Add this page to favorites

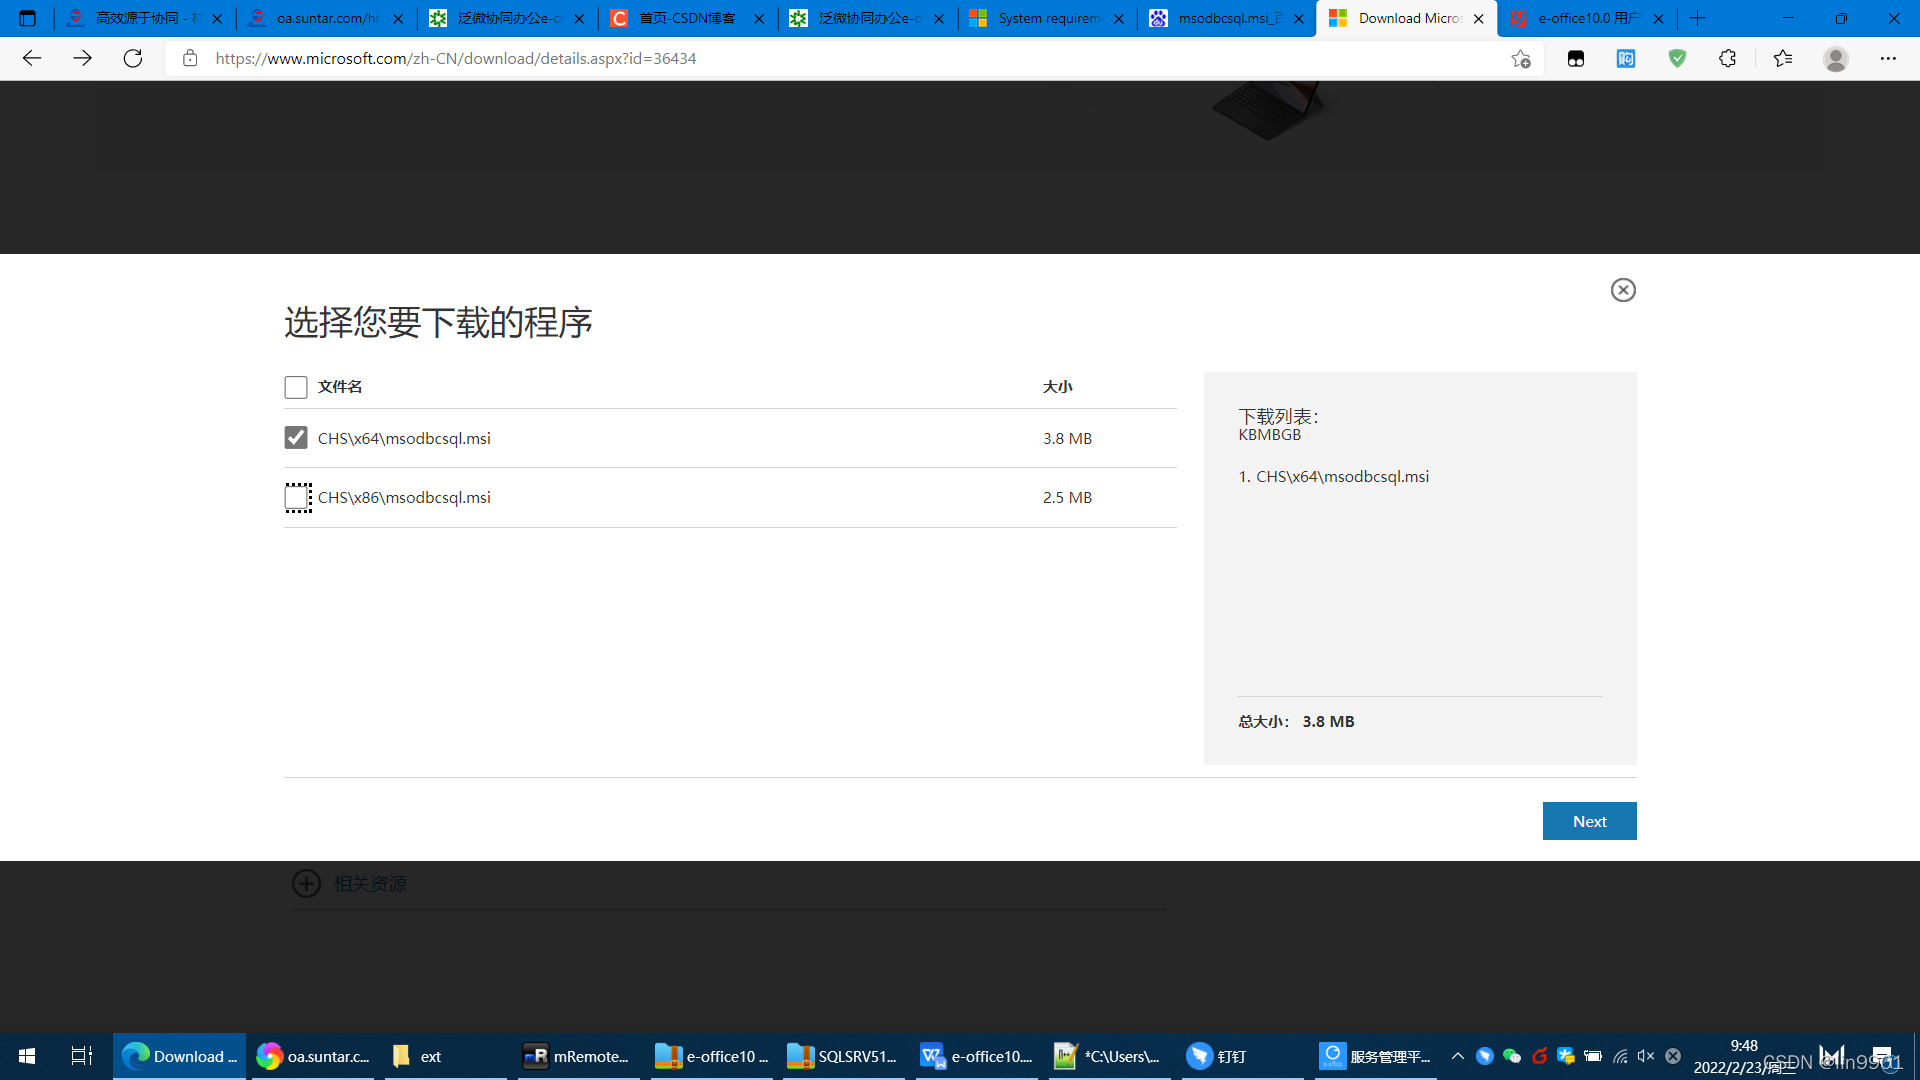1520,58
